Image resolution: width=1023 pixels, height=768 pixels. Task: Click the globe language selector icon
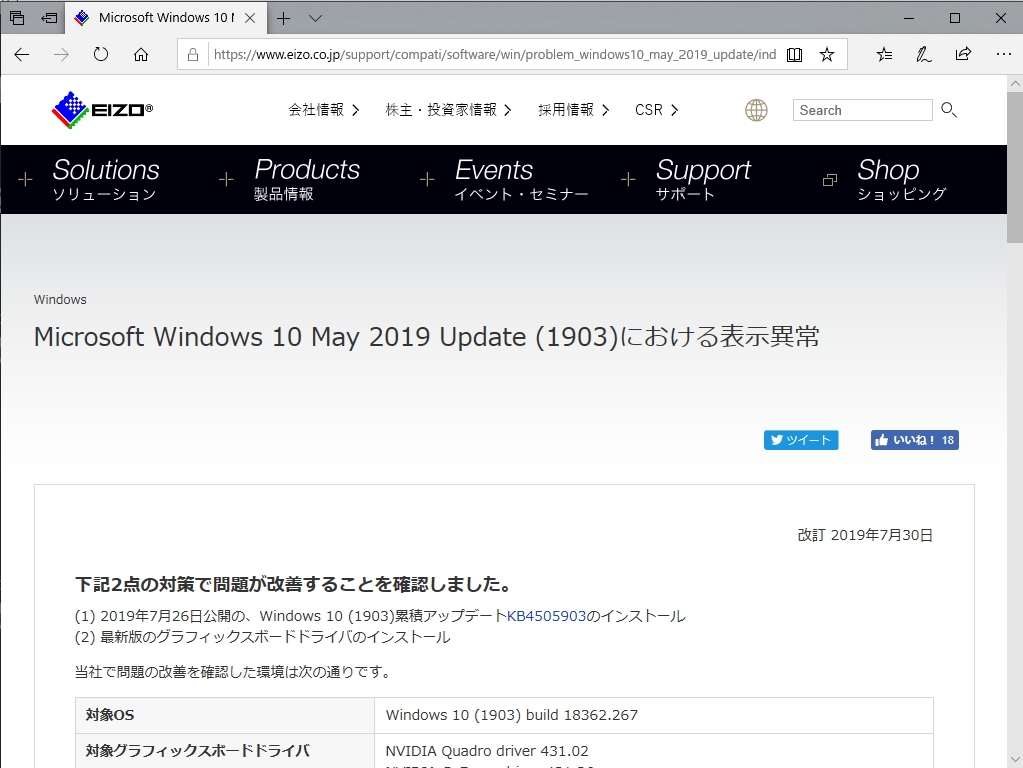[x=756, y=110]
